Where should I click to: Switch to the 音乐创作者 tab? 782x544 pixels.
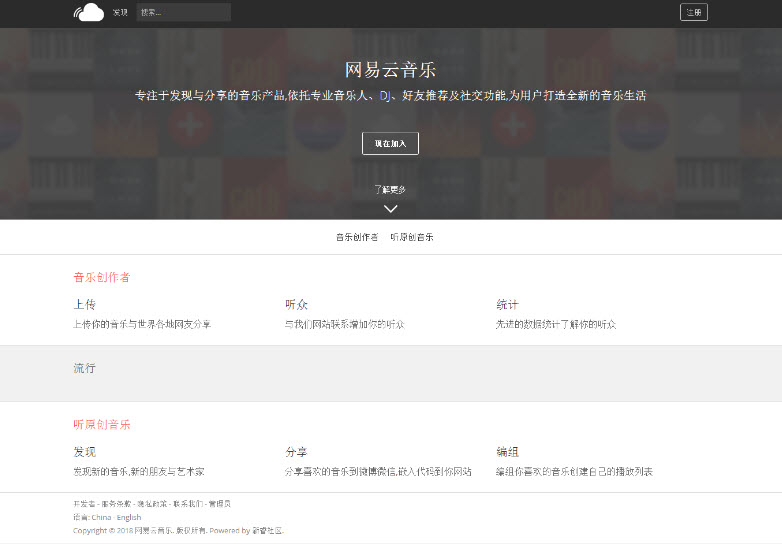pos(357,237)
